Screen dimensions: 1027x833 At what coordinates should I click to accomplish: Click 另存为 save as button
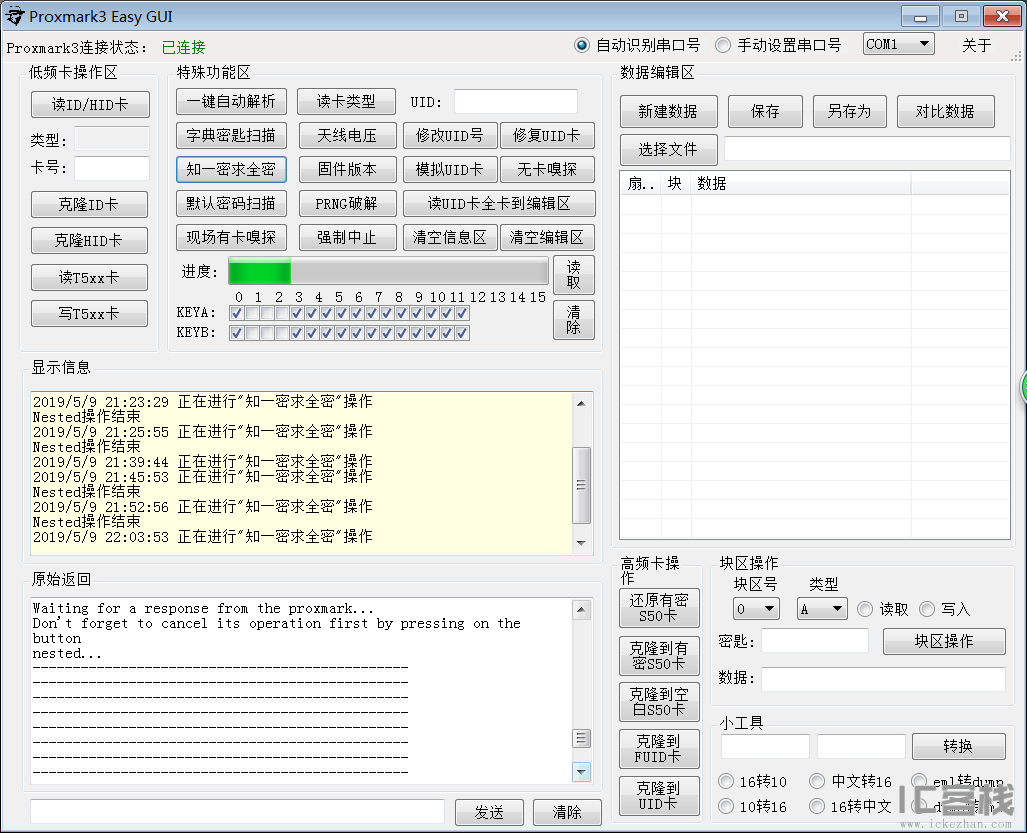coord(850,111)
